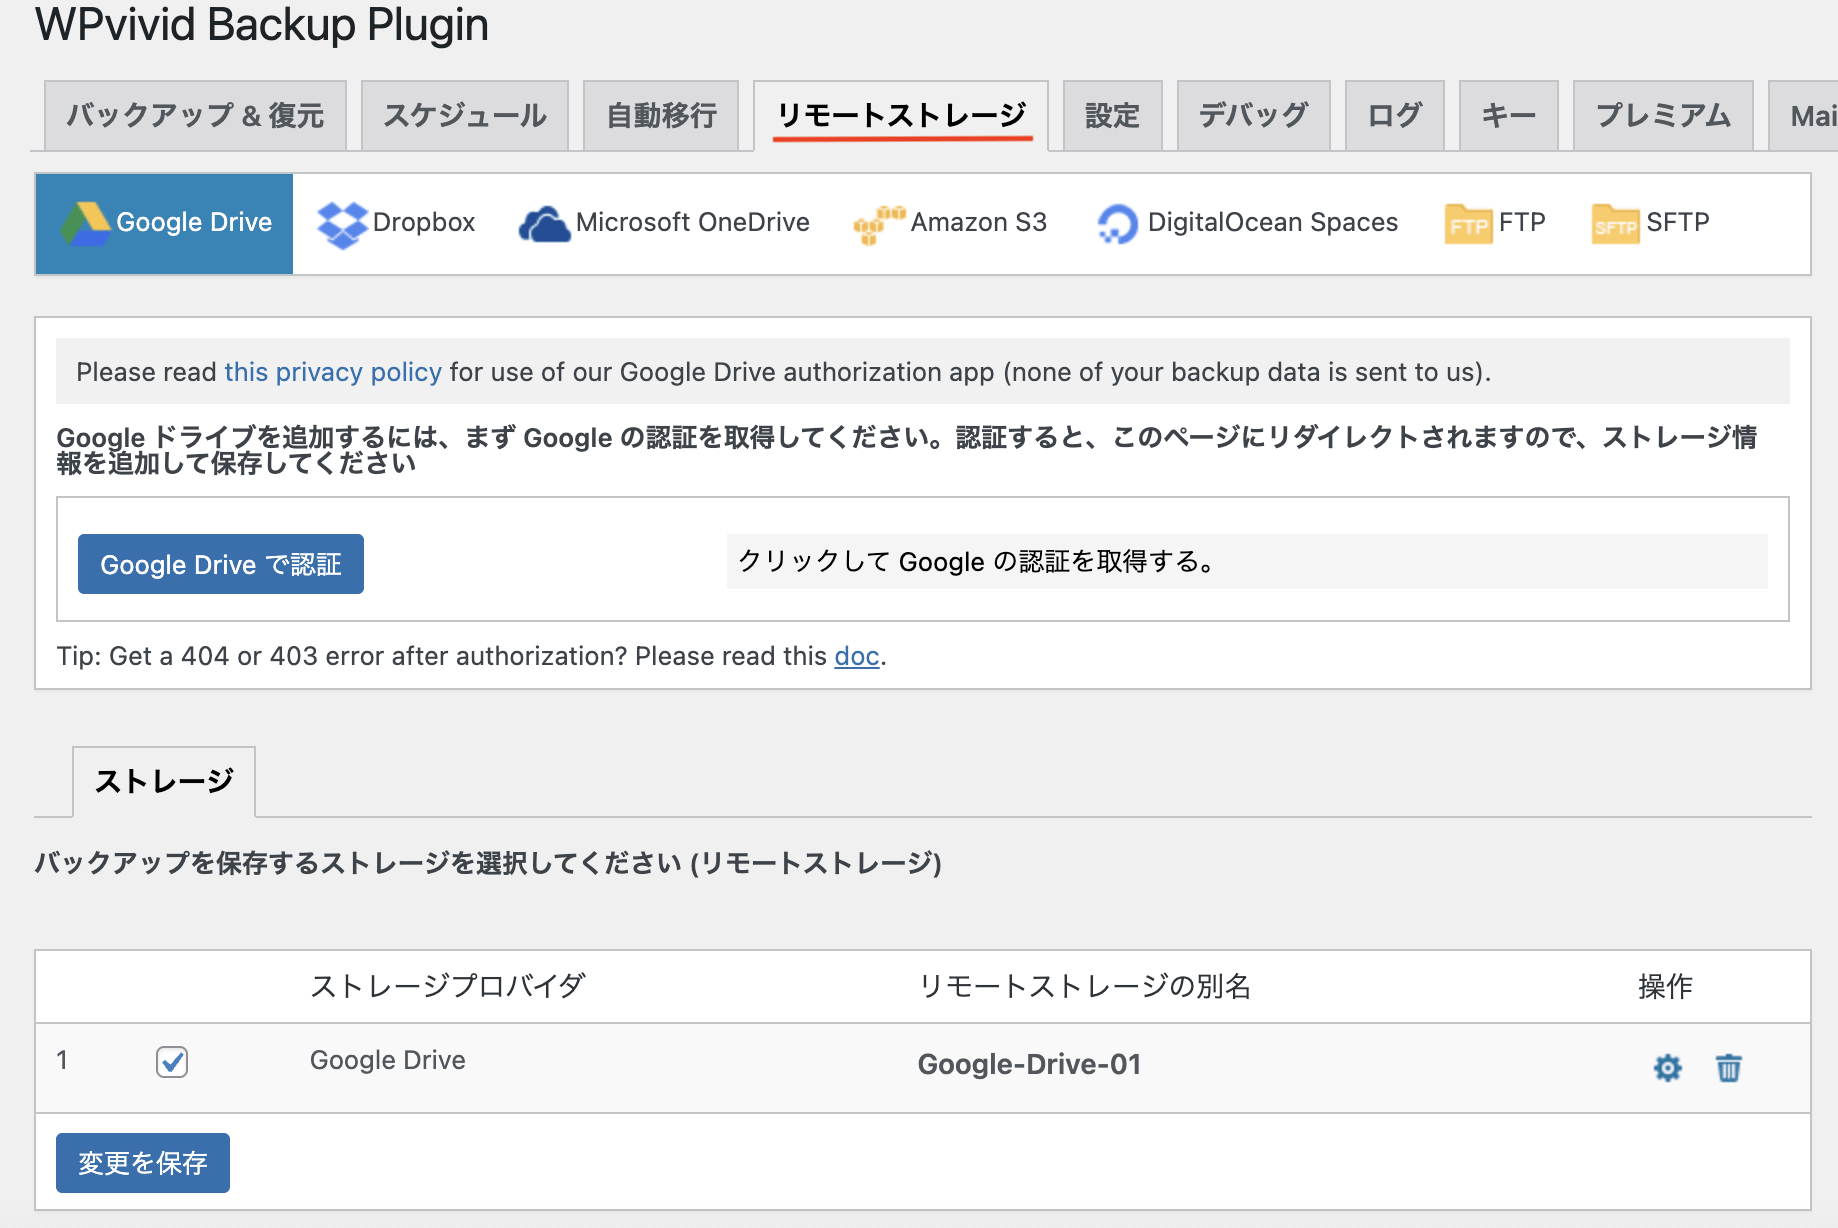
Task: Select the FTP folder icon
Action: click(1468, 223)
